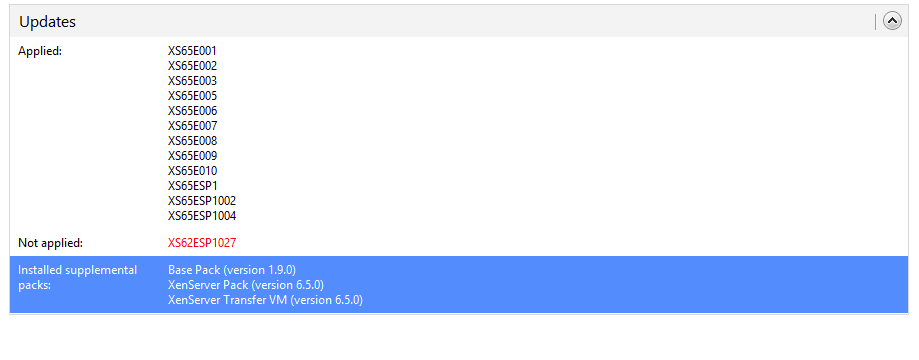919x360 pixels.
Task: Click Base Pack version 1.9.0 entry
Action: (232, 270)
